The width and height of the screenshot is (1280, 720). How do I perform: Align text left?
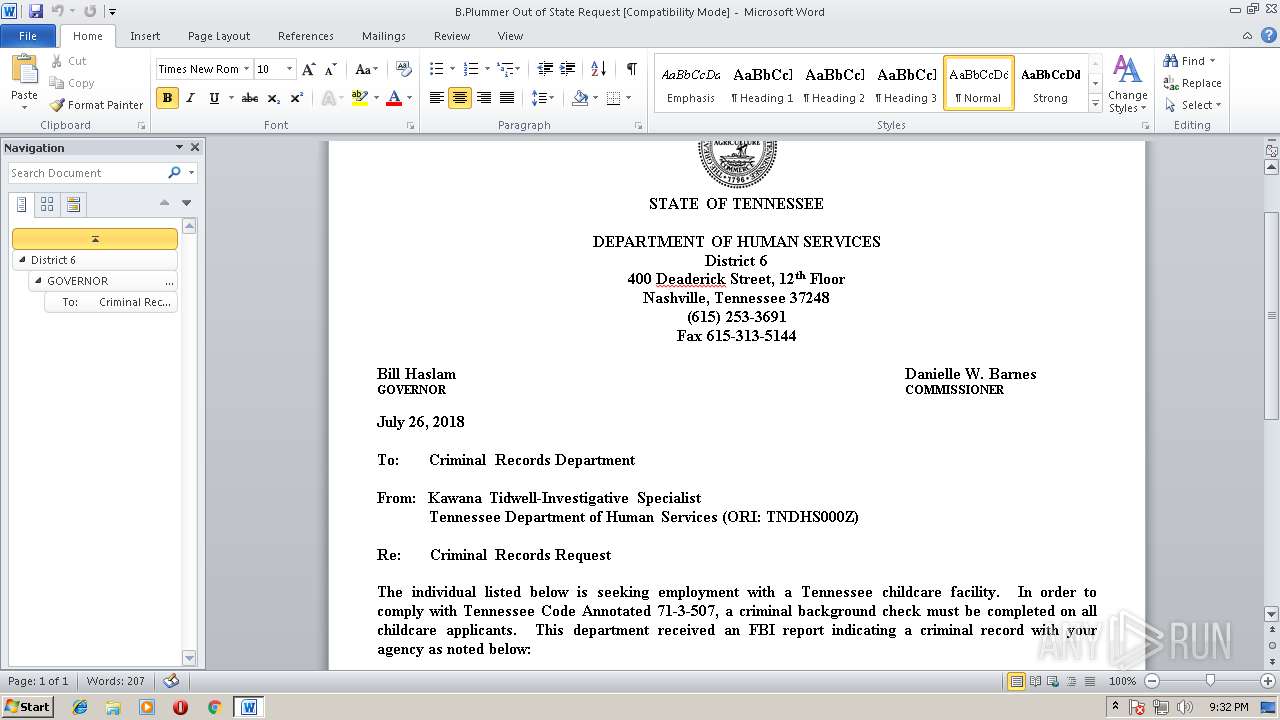coord(437,98)
